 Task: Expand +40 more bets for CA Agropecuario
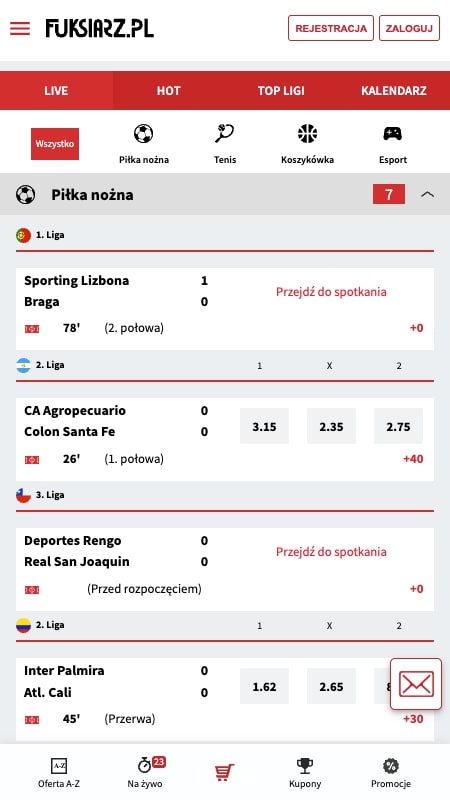[x=413, y=459]
